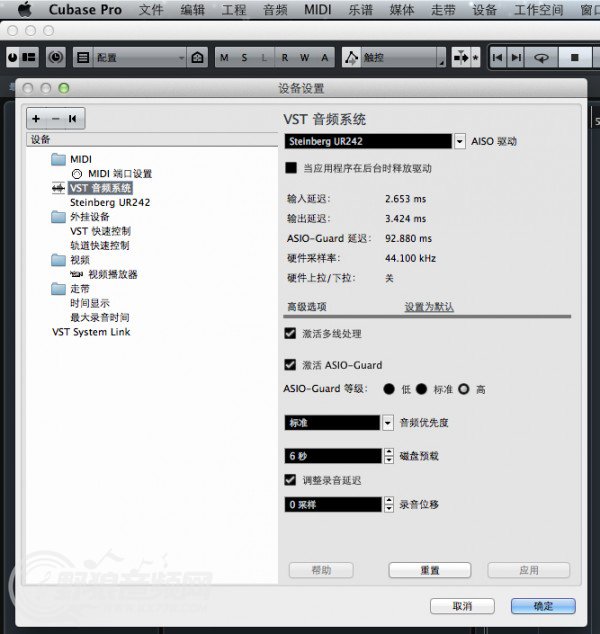Open the Apple menu
The width and height of the screenshot is (600, 634).
coord(25,9)
